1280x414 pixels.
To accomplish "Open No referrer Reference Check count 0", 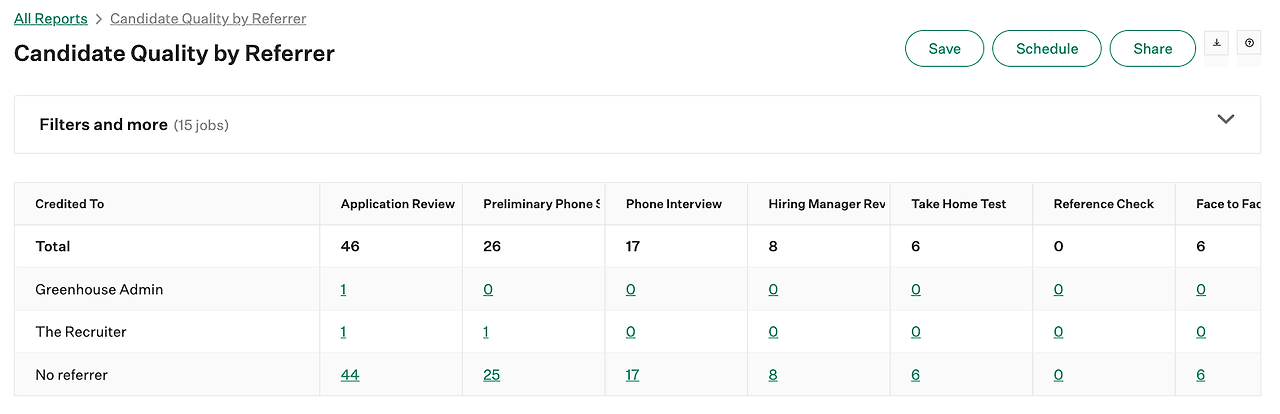I will (x=1058, y=375).
